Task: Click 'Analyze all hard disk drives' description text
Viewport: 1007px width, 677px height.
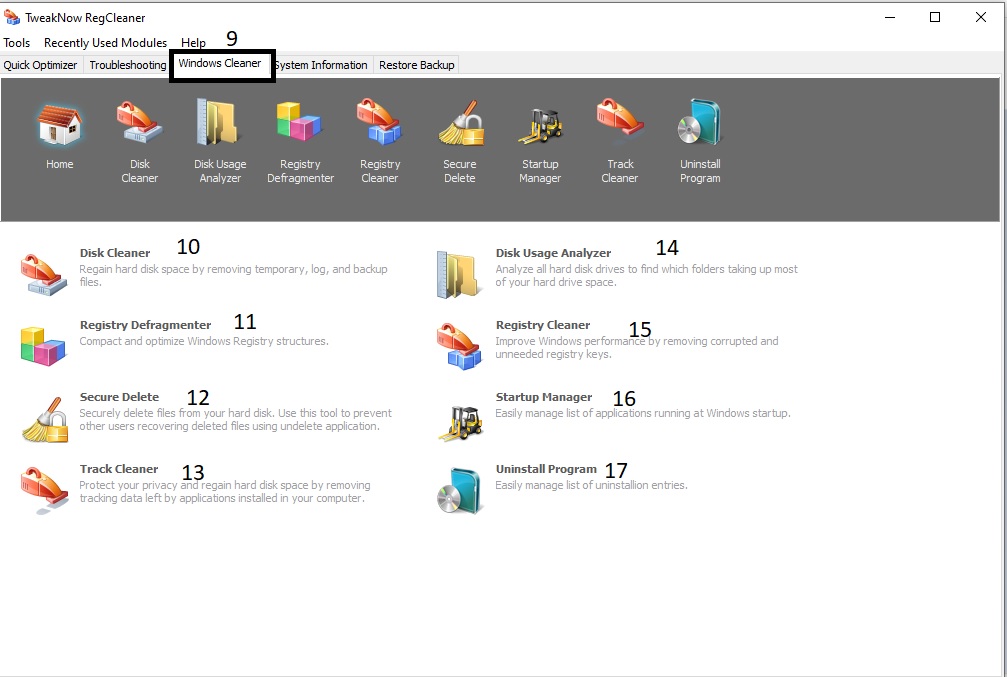Action: [x=646, y=276]
